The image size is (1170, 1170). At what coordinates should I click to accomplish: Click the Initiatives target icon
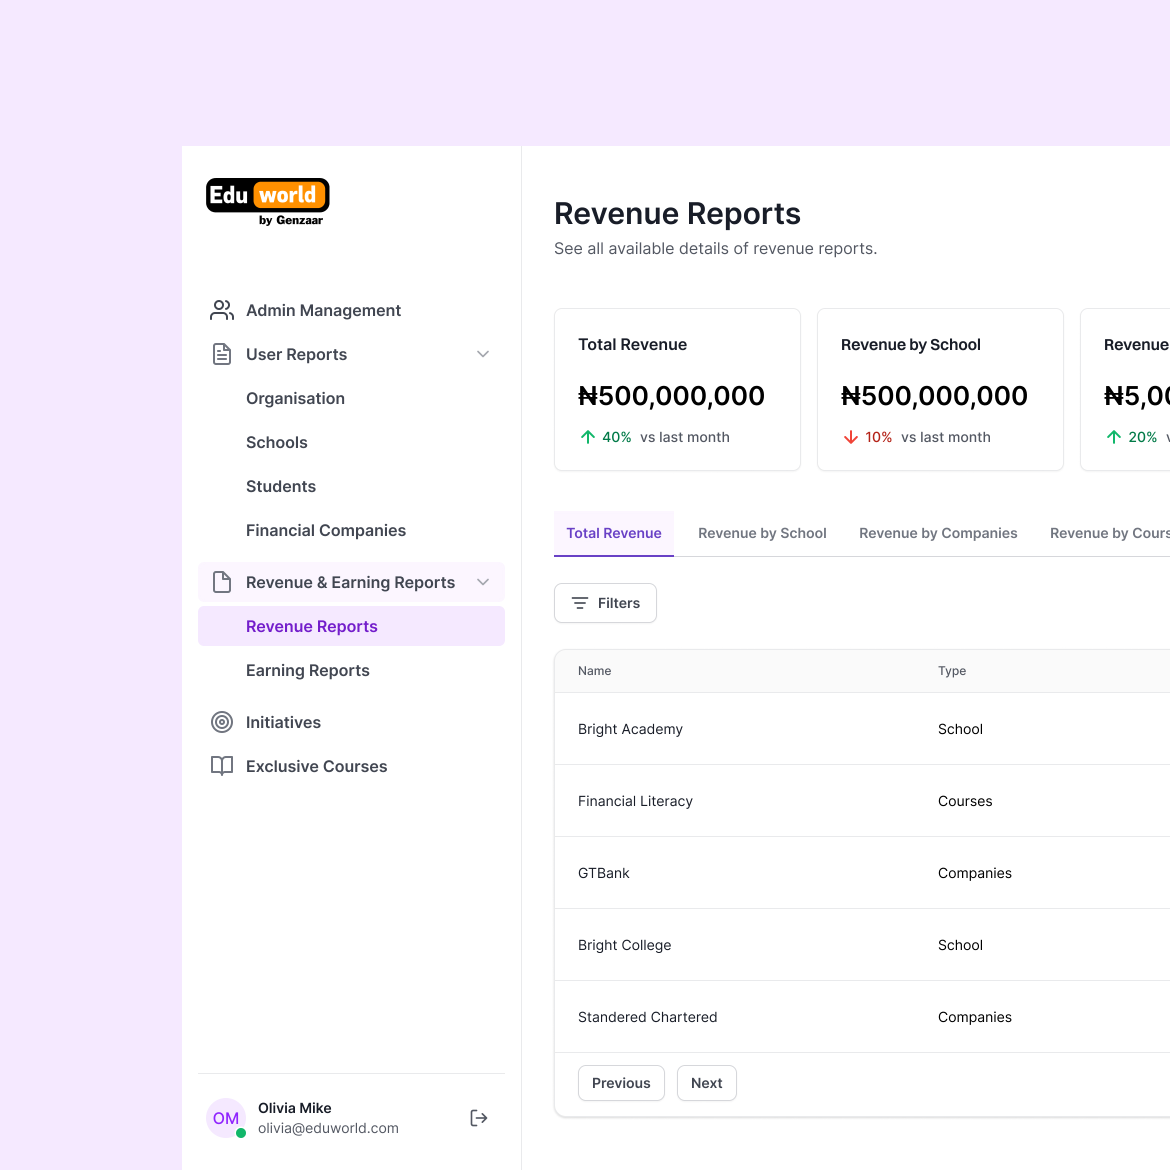[x=222, y=722]
